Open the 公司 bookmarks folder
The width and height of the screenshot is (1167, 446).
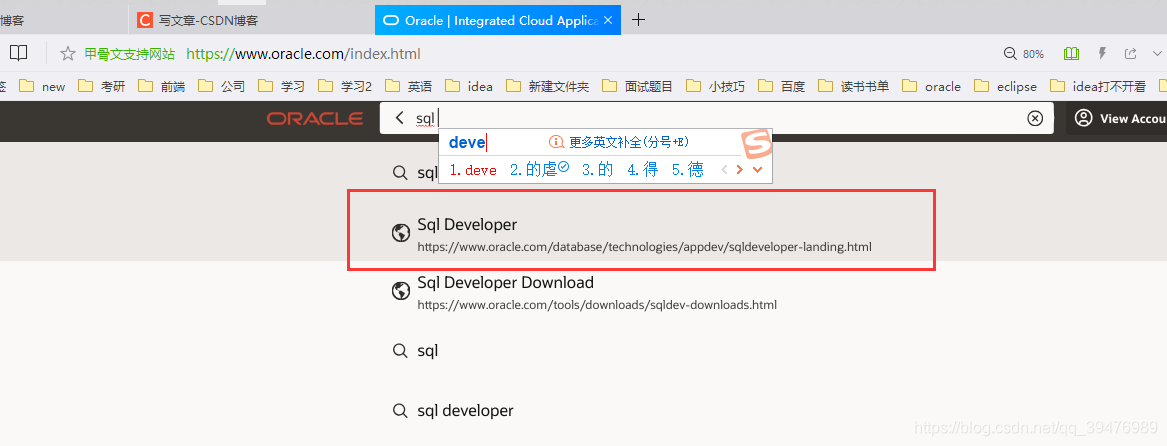pyautogui.click(x=222, y=86)
